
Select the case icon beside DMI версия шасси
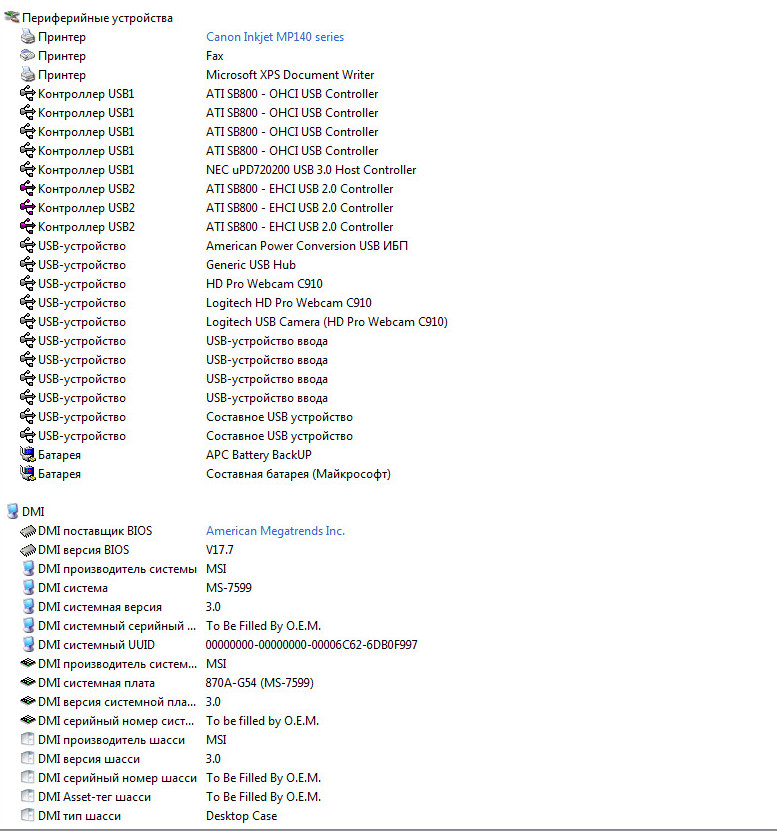pos(28,758)
